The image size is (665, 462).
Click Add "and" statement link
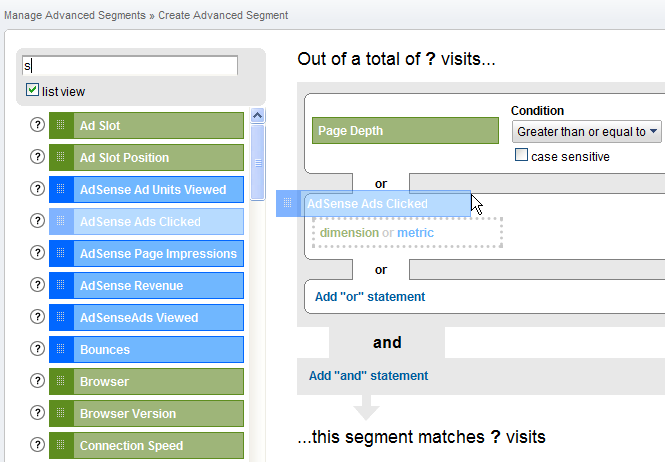pos(369,375)
